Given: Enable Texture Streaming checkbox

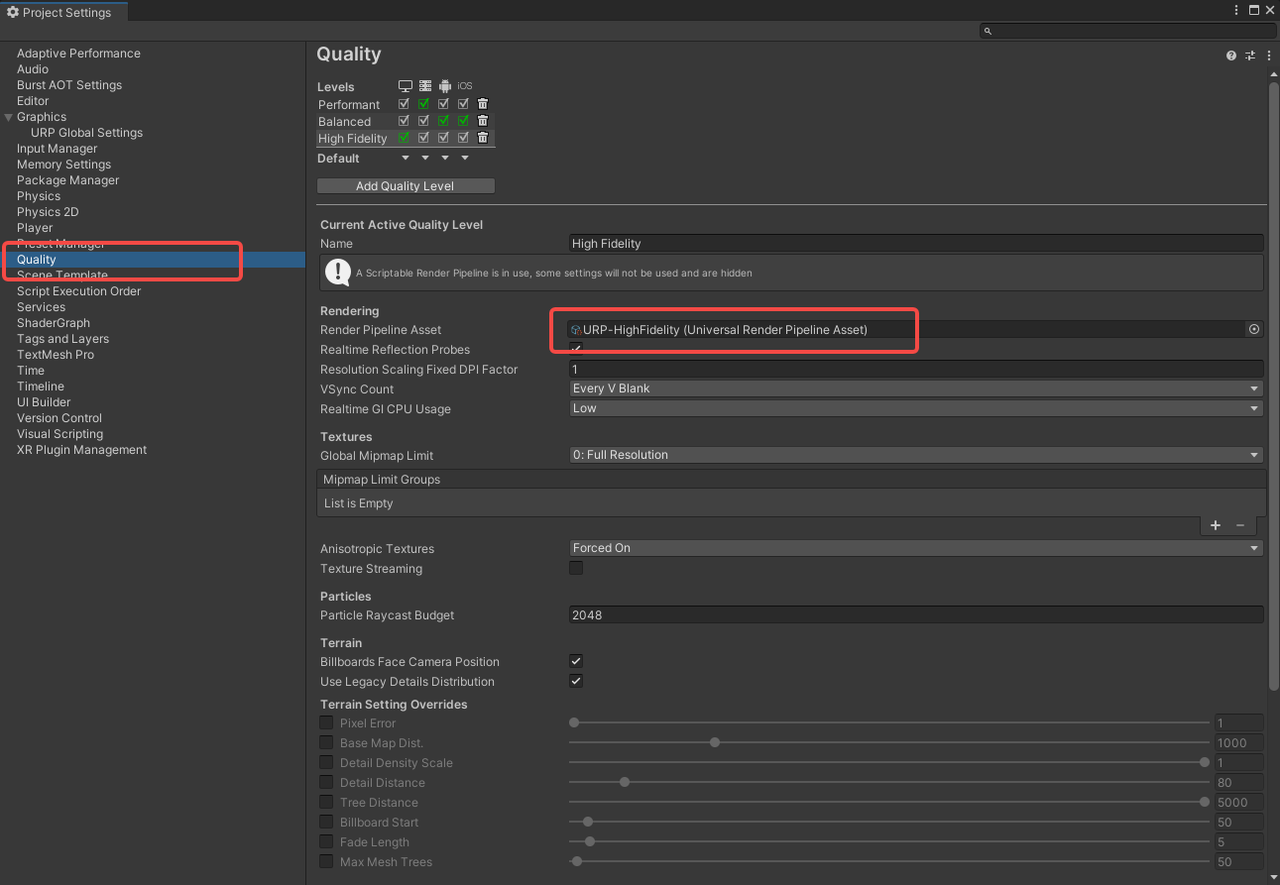Looking at the screenshot, I should tap(576, 568).
